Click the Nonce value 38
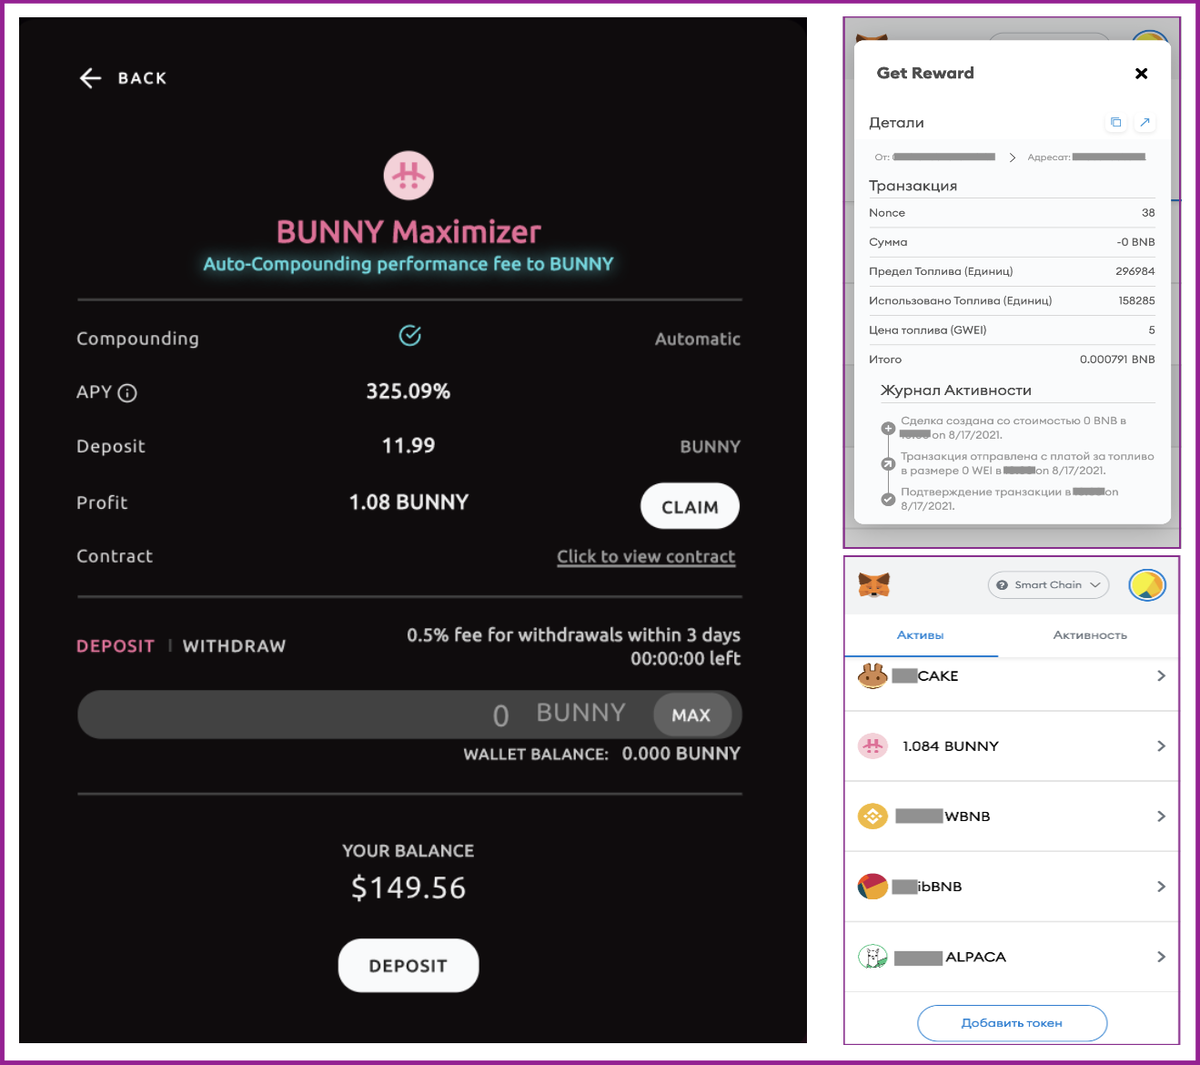This screenshot has width=1200, height=1065. click(1148, 213)
